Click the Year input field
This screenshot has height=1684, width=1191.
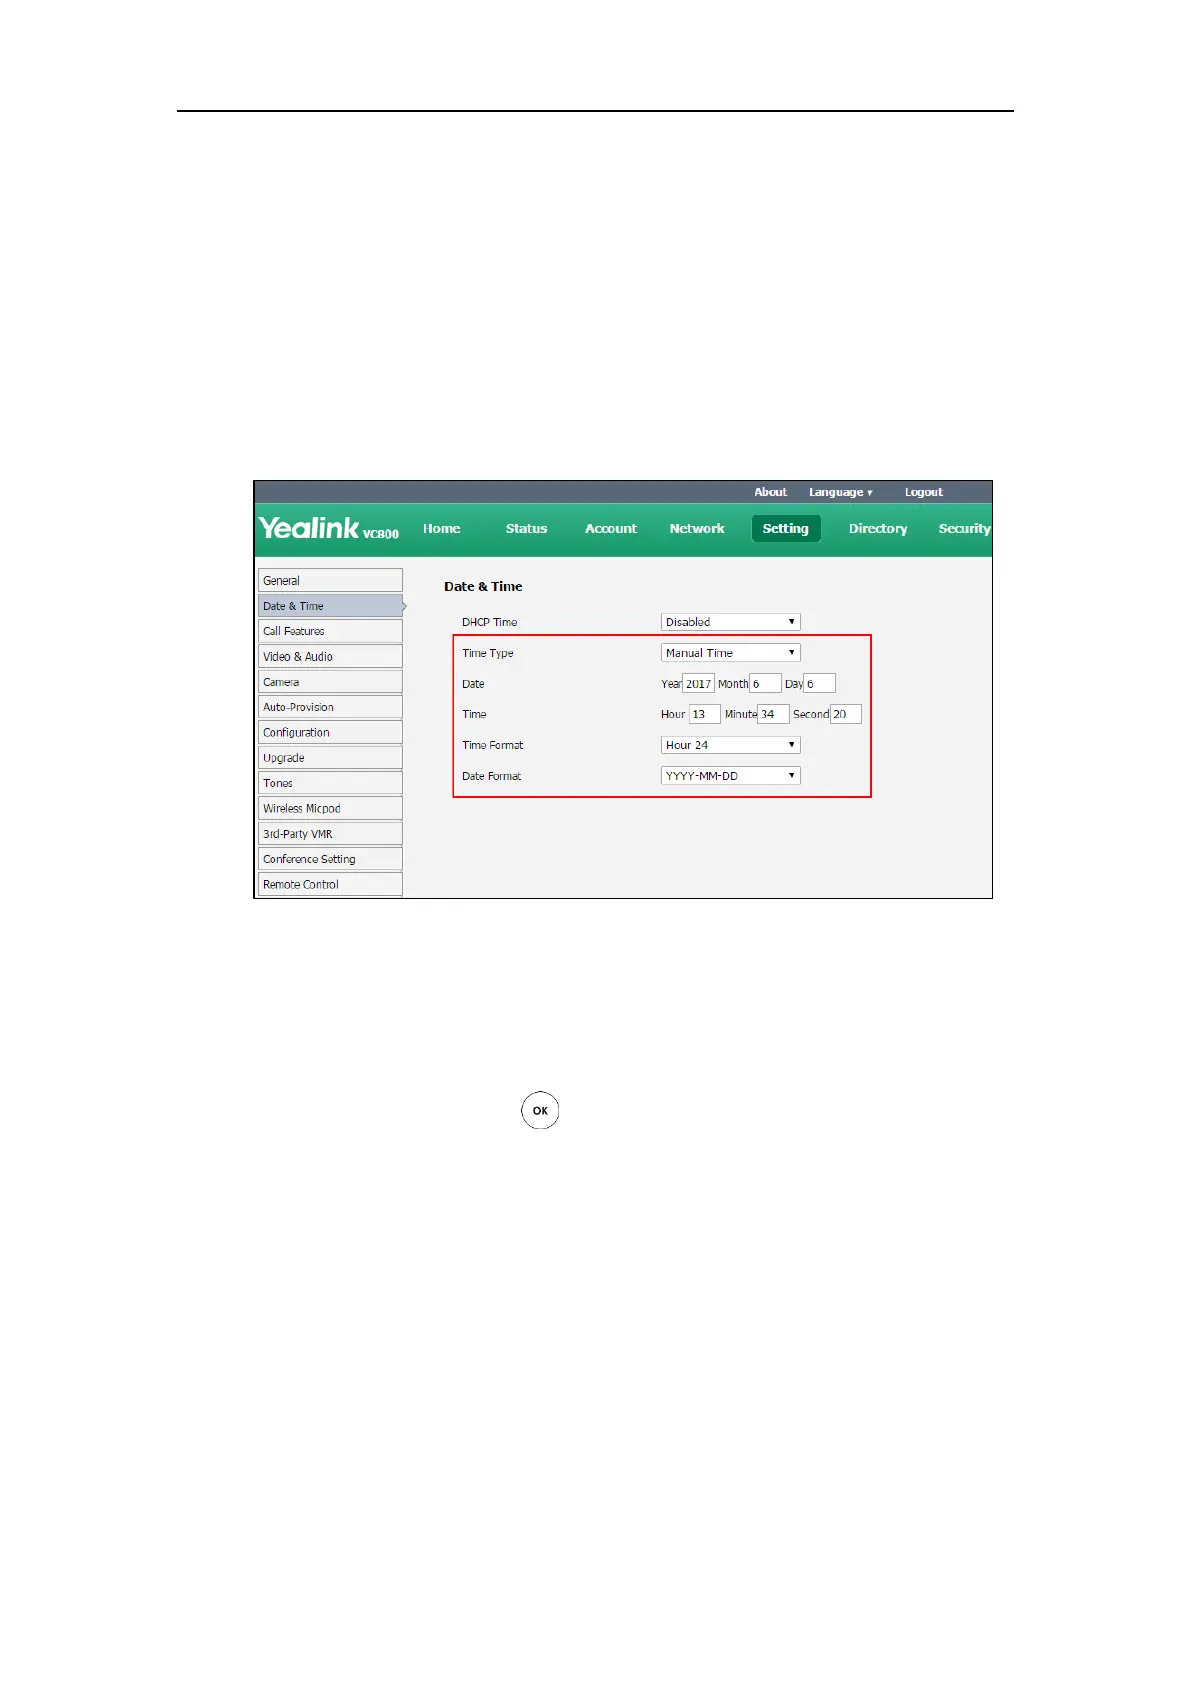click(x=698, y=684)
